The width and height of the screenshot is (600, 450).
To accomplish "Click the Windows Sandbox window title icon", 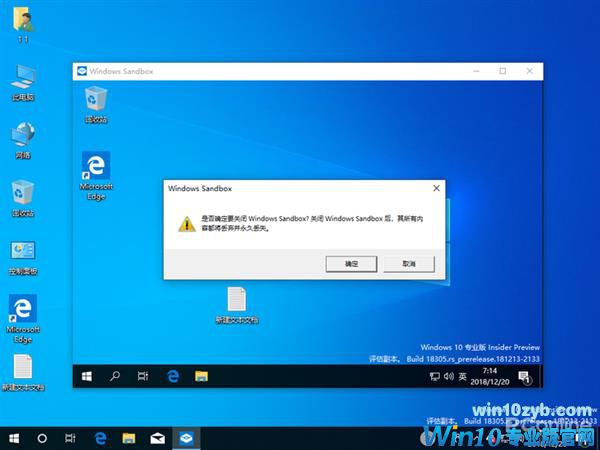I will click(x=82, y=71).
